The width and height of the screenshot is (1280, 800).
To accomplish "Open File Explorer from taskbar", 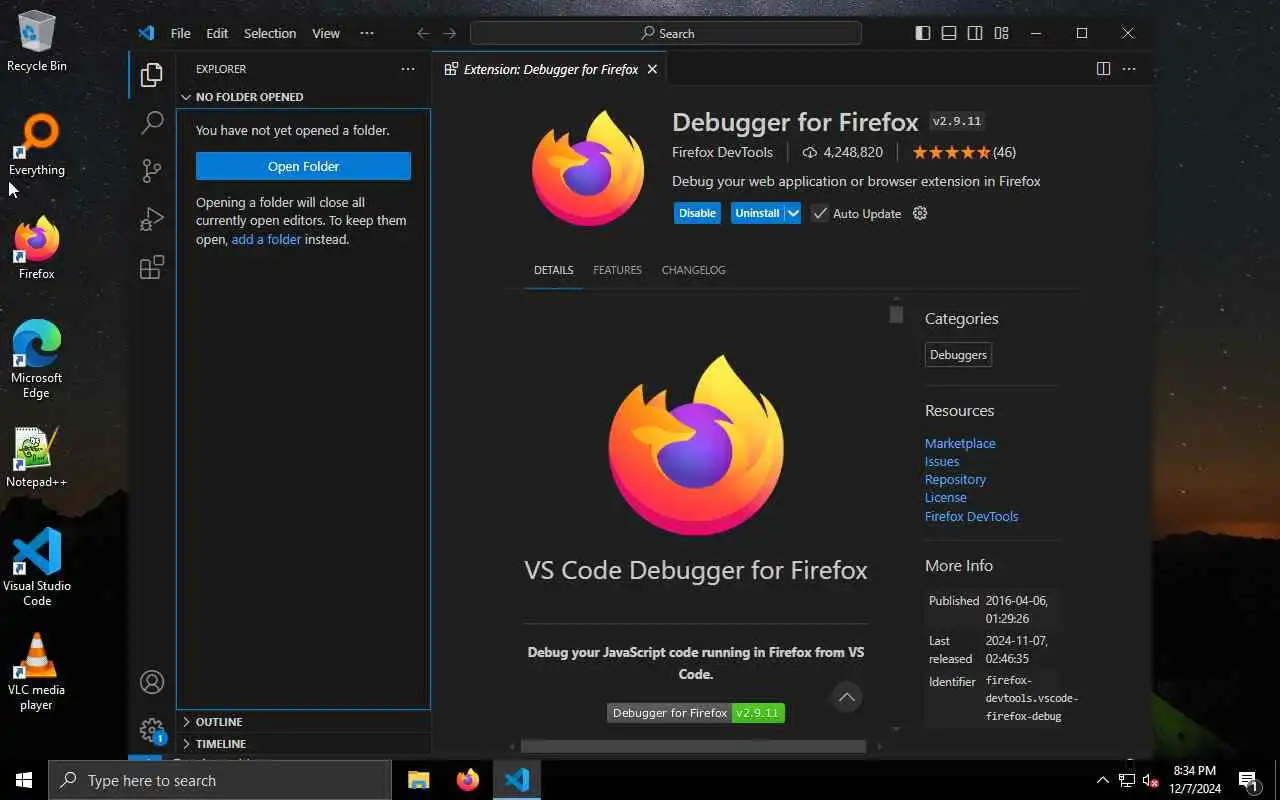I will coord(418,780).
